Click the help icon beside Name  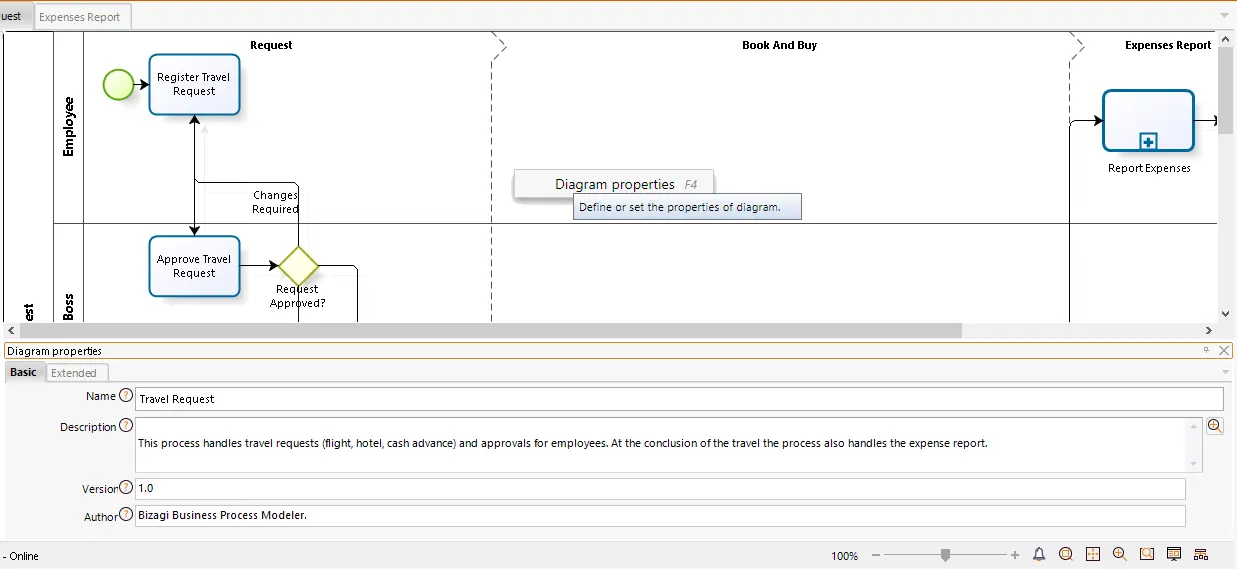pos(126,395)
